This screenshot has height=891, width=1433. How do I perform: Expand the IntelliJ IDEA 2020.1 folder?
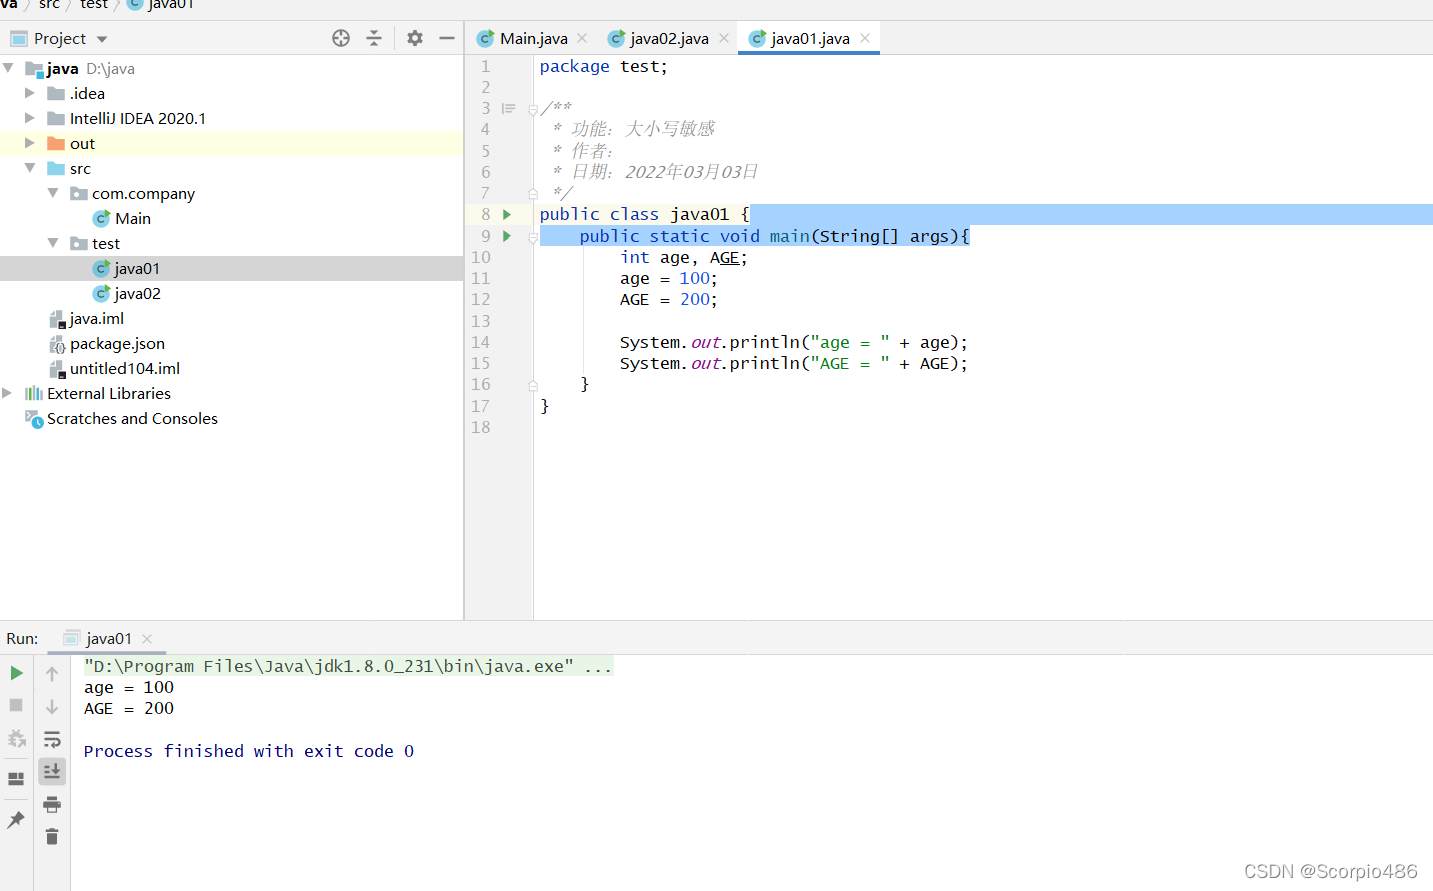point(30,118)
